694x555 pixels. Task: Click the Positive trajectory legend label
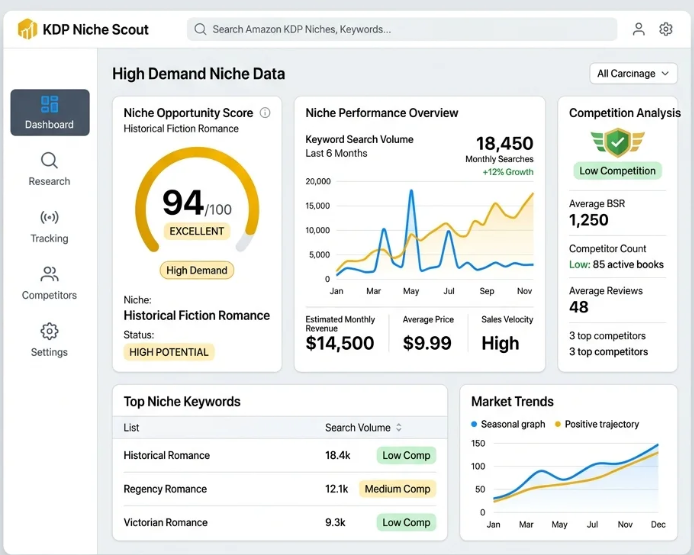(602, 424)
